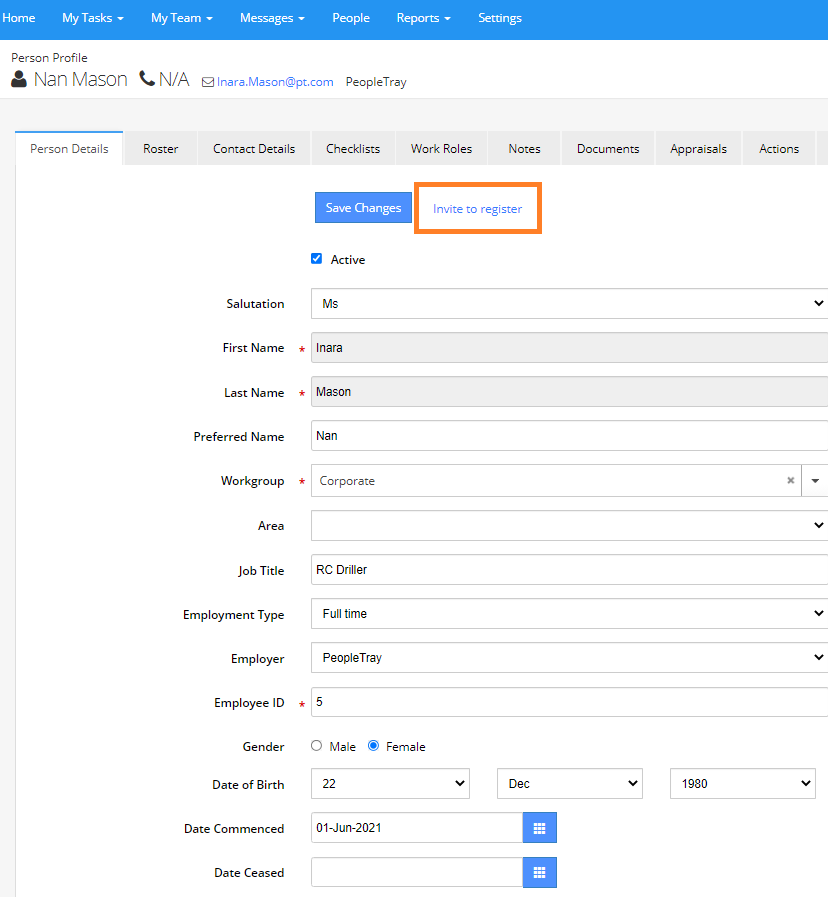
Task: Expand the Workgroup dropdown arrow
Action: point(814,481)
